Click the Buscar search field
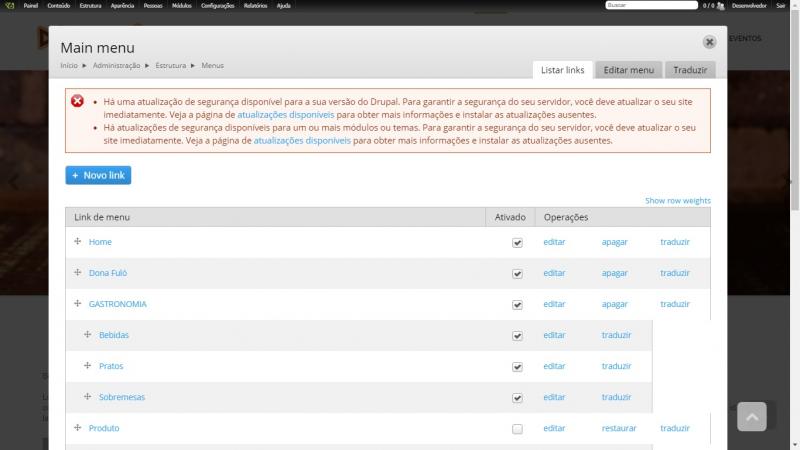 651,5
